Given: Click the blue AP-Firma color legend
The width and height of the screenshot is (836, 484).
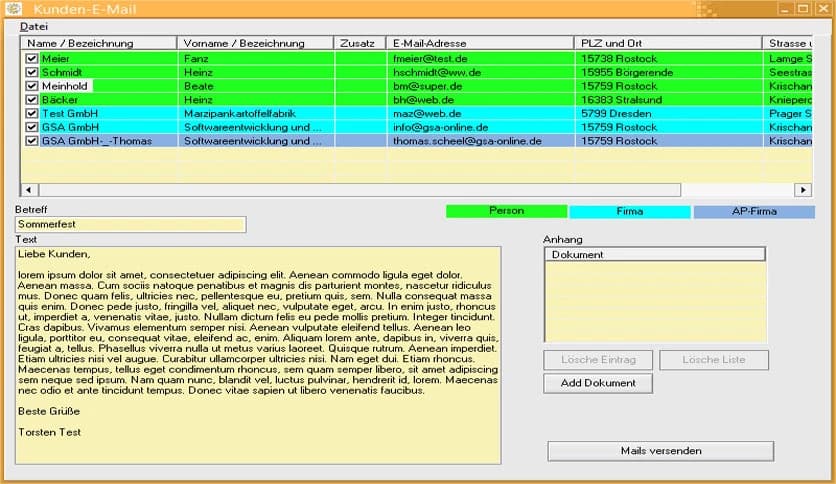Looking at the screenshot, I should click(x=754, y=211).
